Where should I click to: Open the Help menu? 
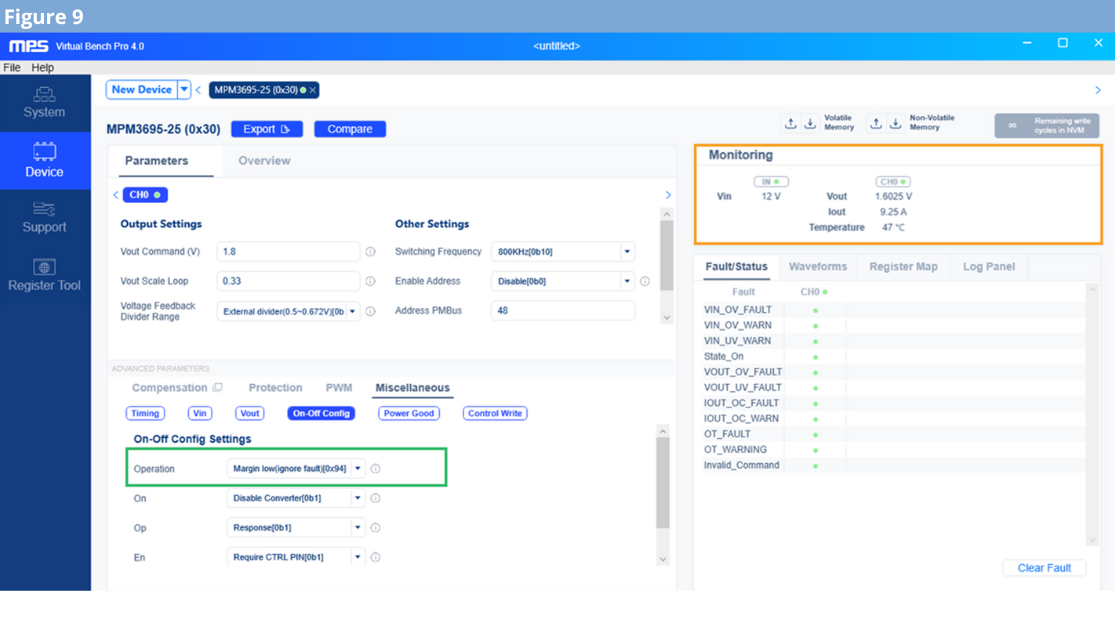[43, 68]
